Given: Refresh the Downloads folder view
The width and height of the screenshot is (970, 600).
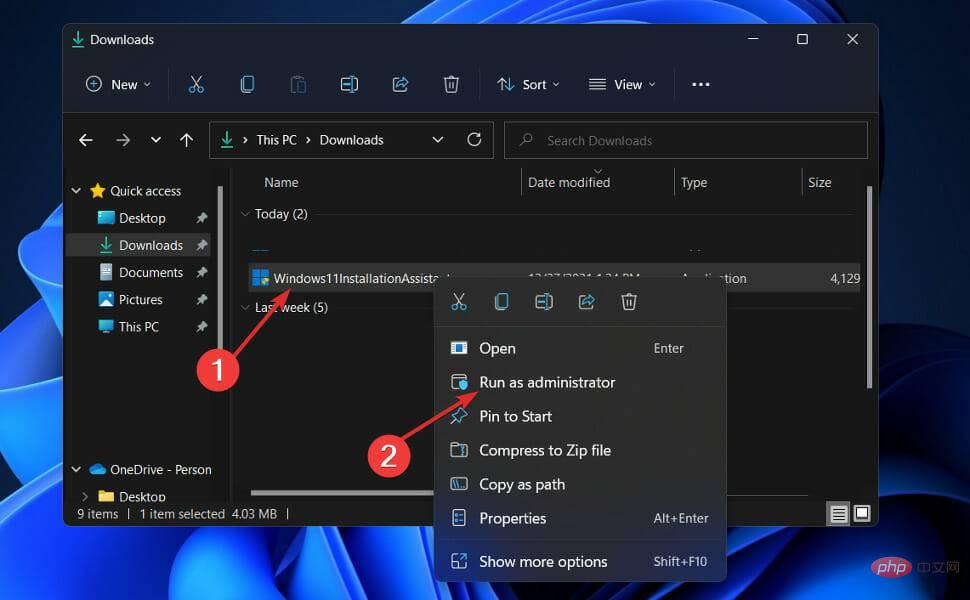Looking at the screenshot, I should click(x=474, y=140).
